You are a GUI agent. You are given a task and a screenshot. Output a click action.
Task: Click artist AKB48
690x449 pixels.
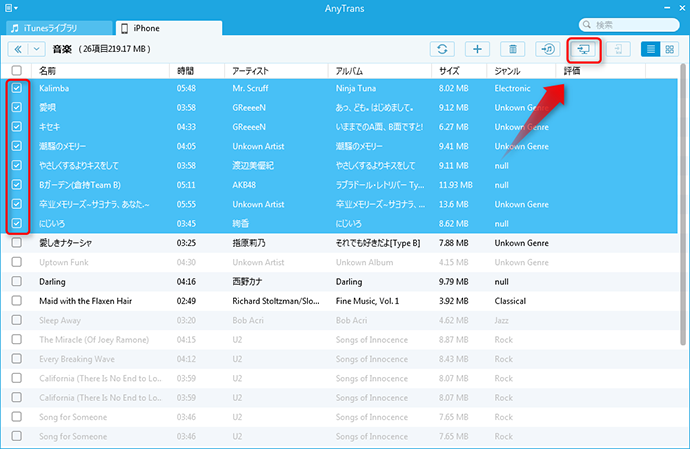[x=244, y=185]
